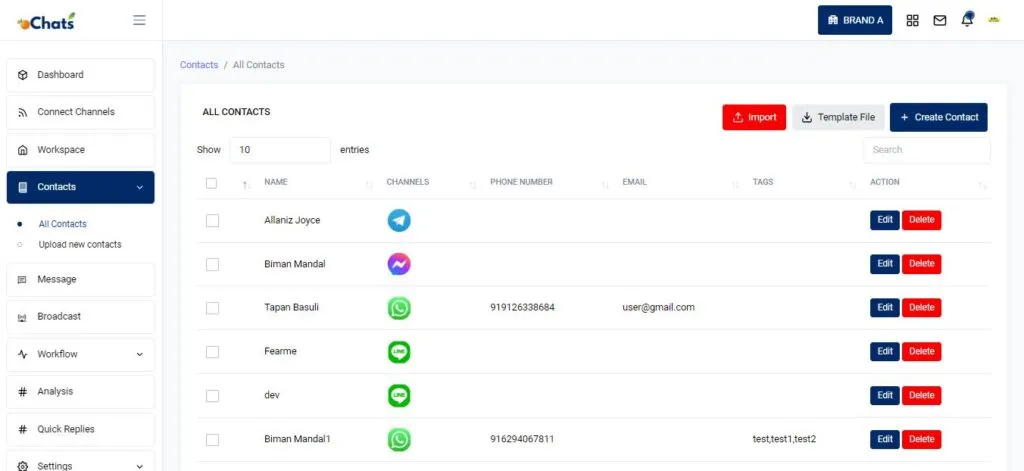Click the Chats logo
Screen dimensions: 1024x471
tap(46, 22)
